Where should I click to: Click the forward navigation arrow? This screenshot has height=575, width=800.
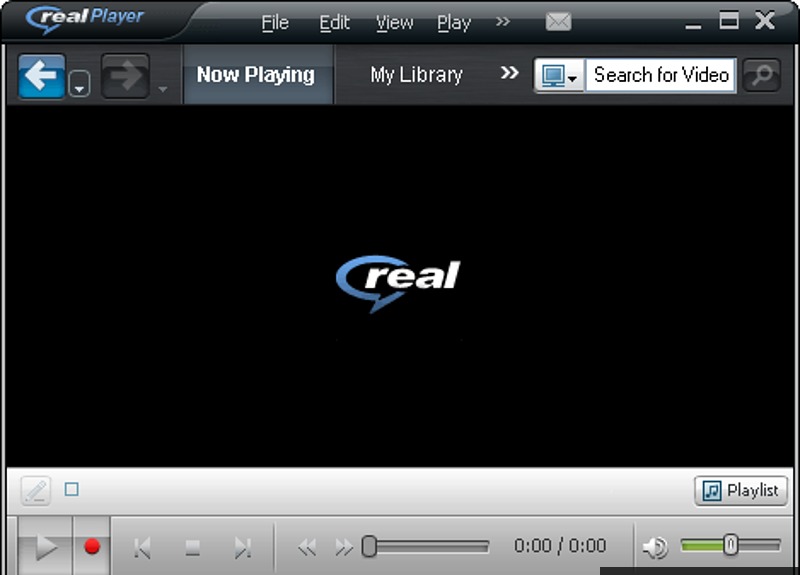point(125,76)
